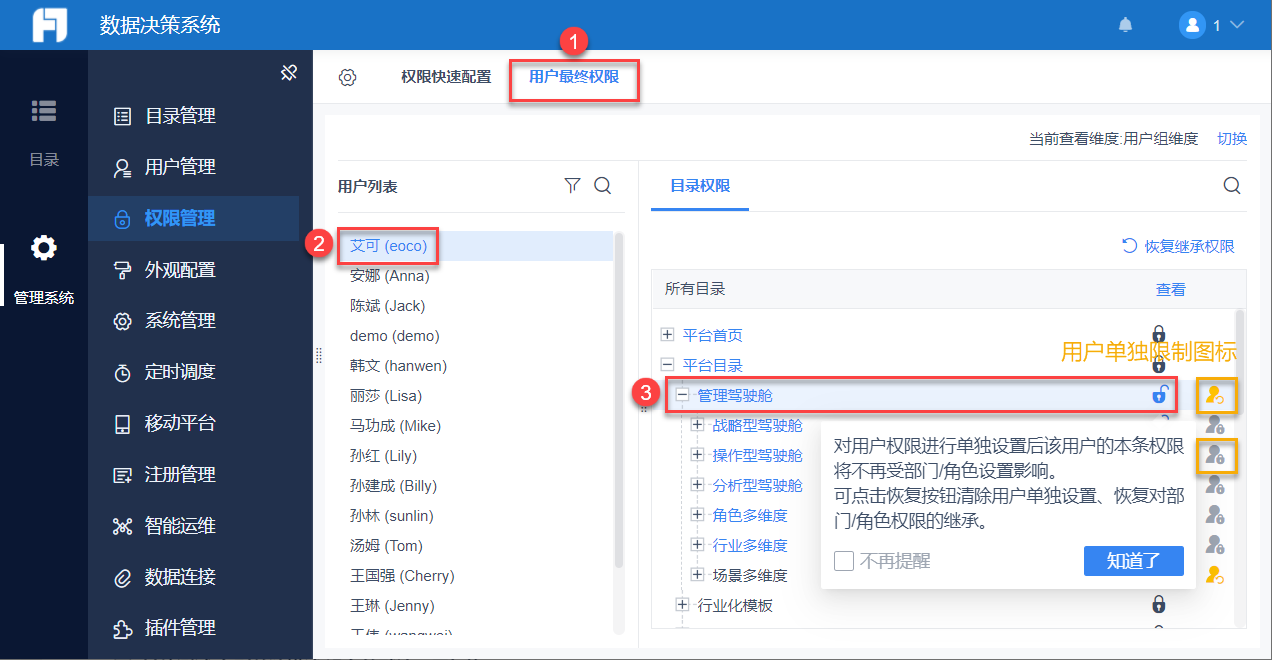
Task: Click the 系统管理 gear icon
Action: pos(122,321)
